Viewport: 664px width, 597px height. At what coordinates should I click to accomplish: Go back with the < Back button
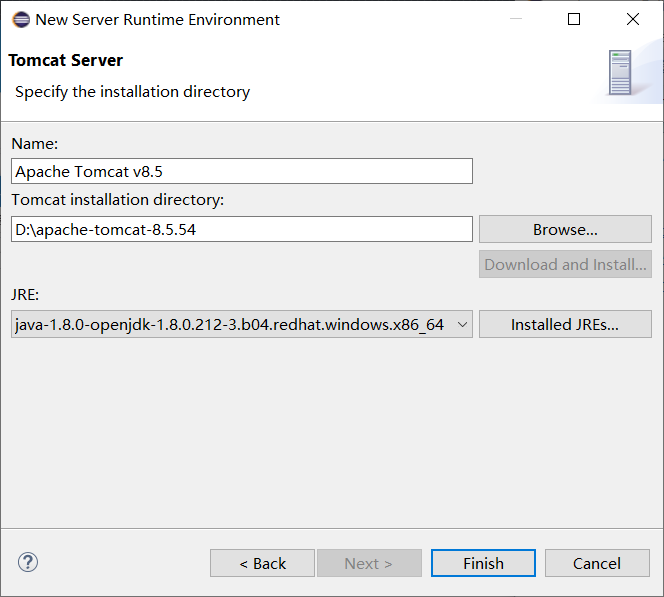pos(263,563)
